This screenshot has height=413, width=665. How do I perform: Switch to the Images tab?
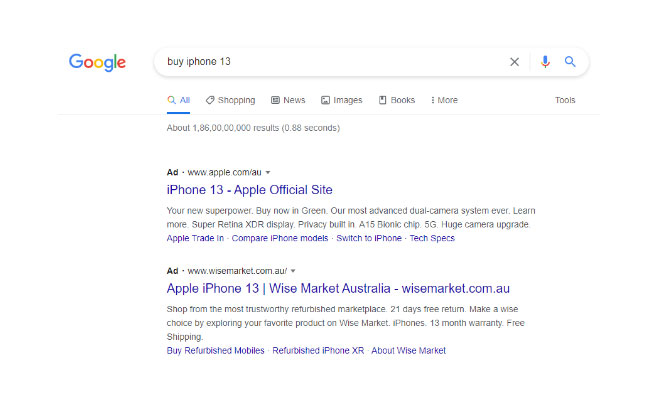341,100
